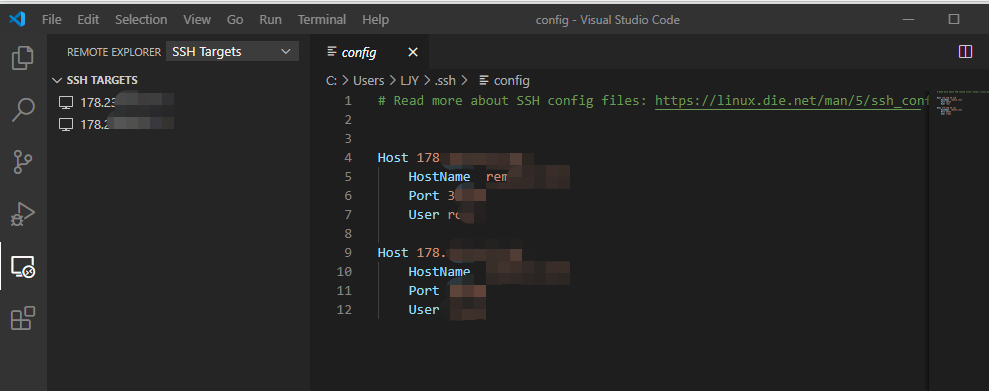
Task: Open the View menu
Action: (197, 20)
